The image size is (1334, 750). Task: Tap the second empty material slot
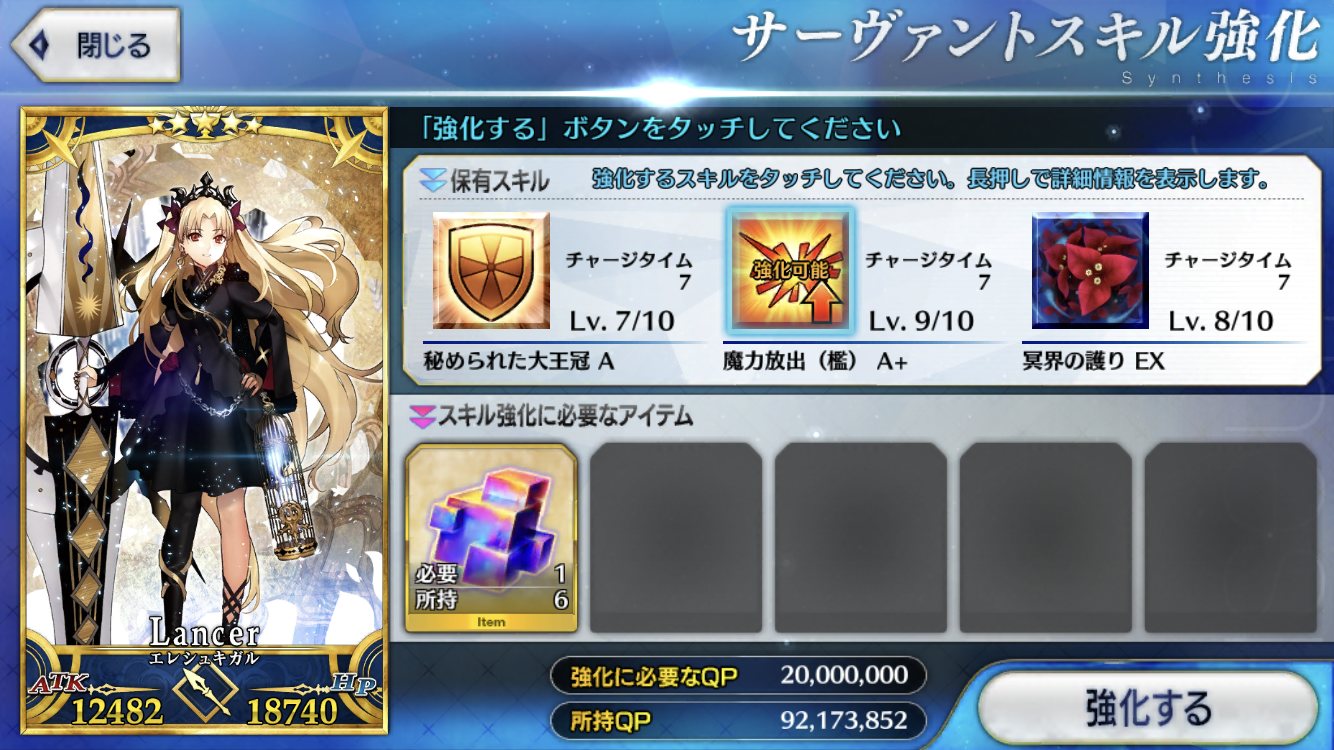(676, 538)
